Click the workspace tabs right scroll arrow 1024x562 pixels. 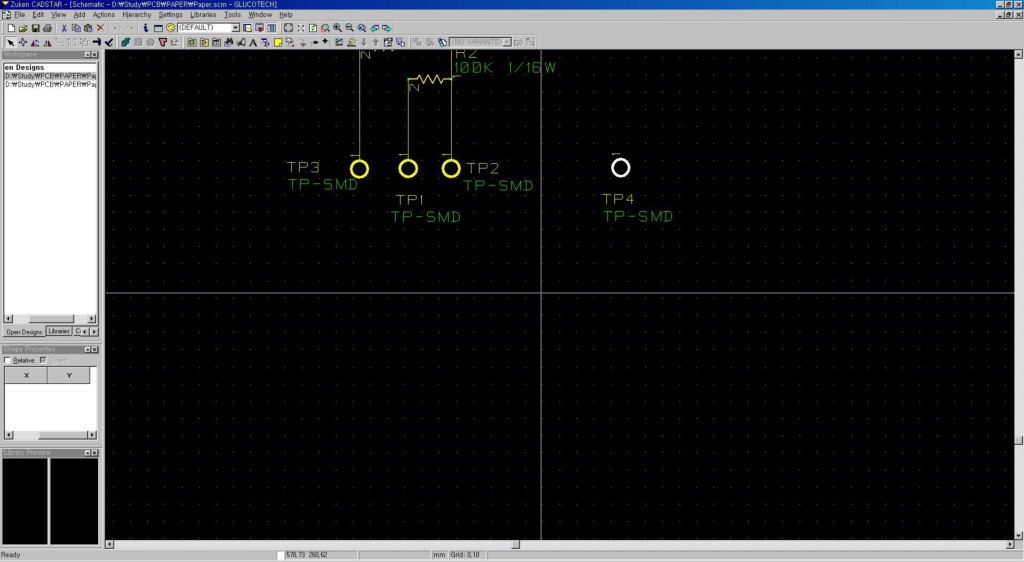(x=94, y=332)
